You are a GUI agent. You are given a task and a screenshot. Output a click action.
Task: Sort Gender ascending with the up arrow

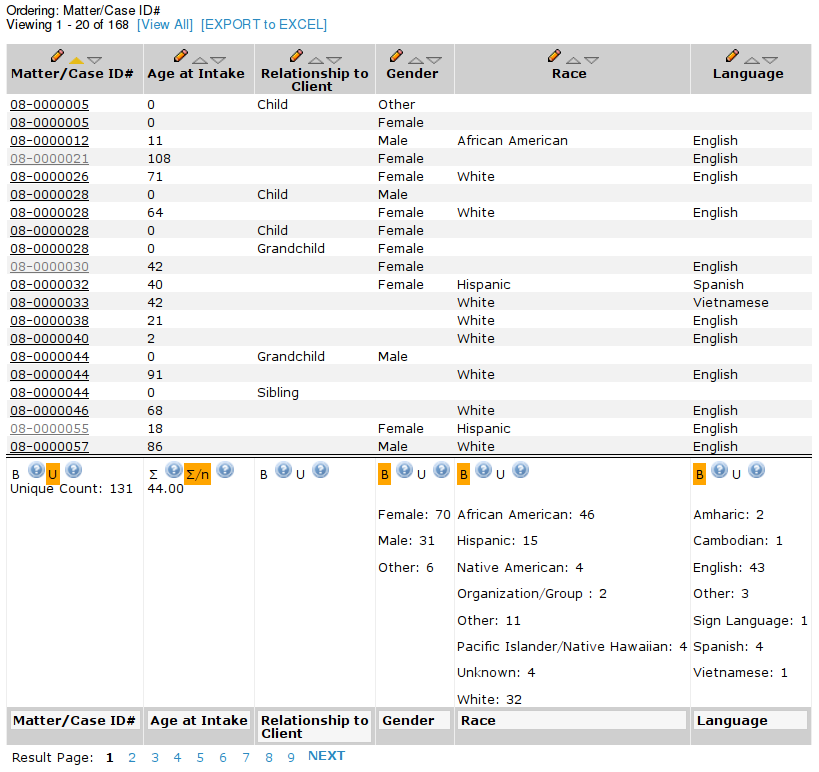(417, 58)
